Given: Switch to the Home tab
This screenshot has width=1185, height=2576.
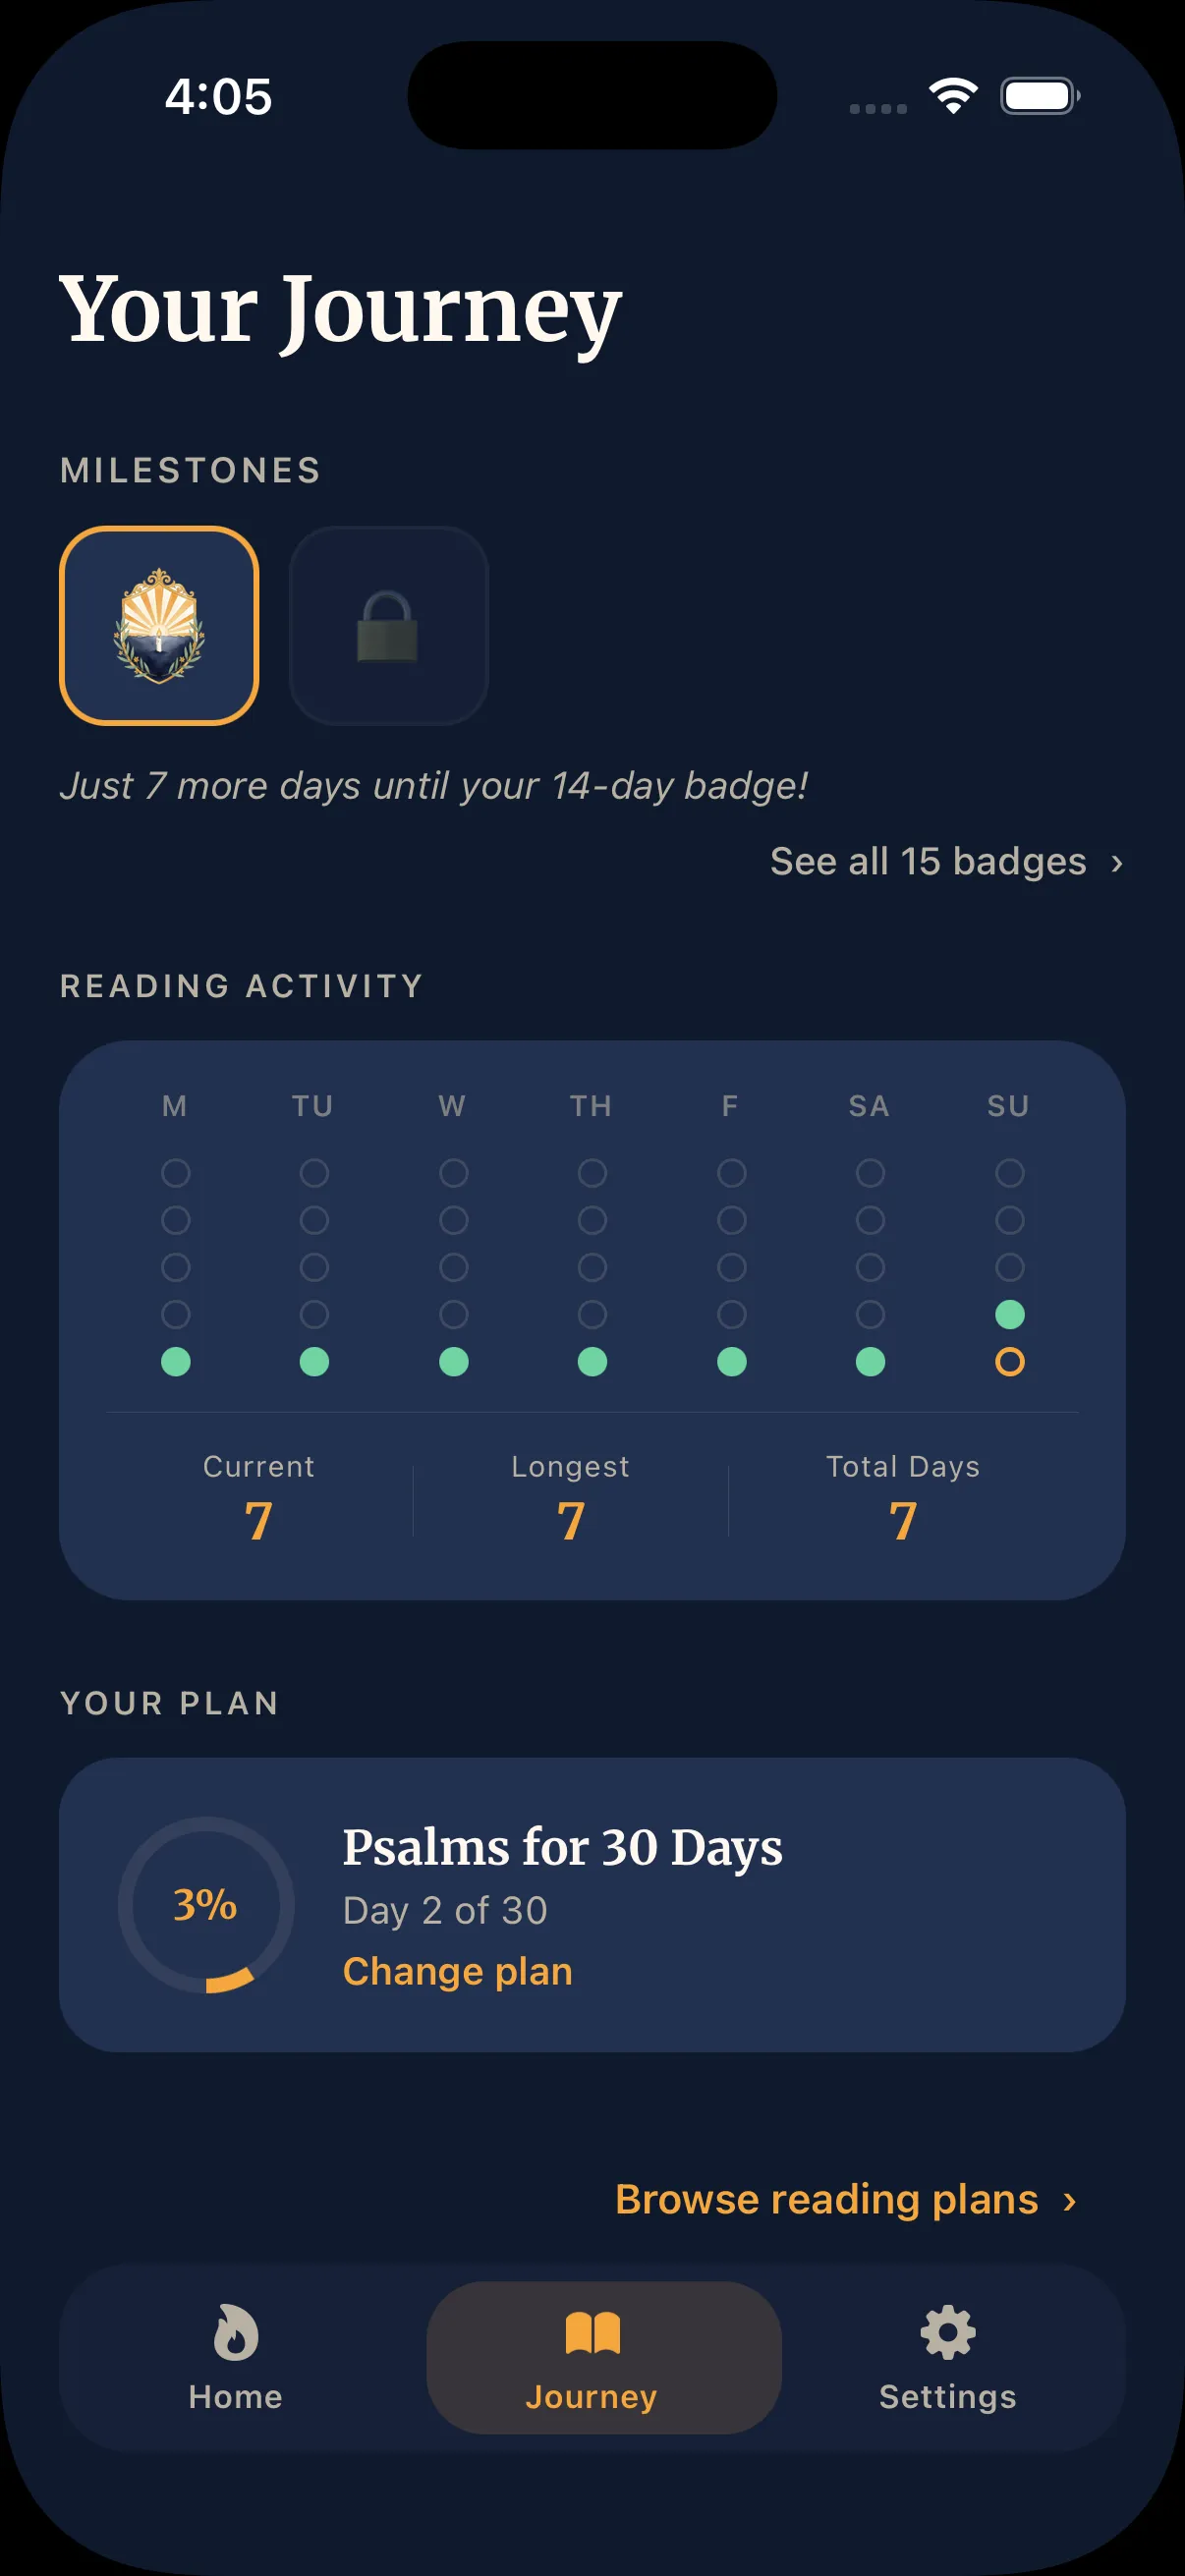Looking at the screenshot, I should [x=236, y=2357].
